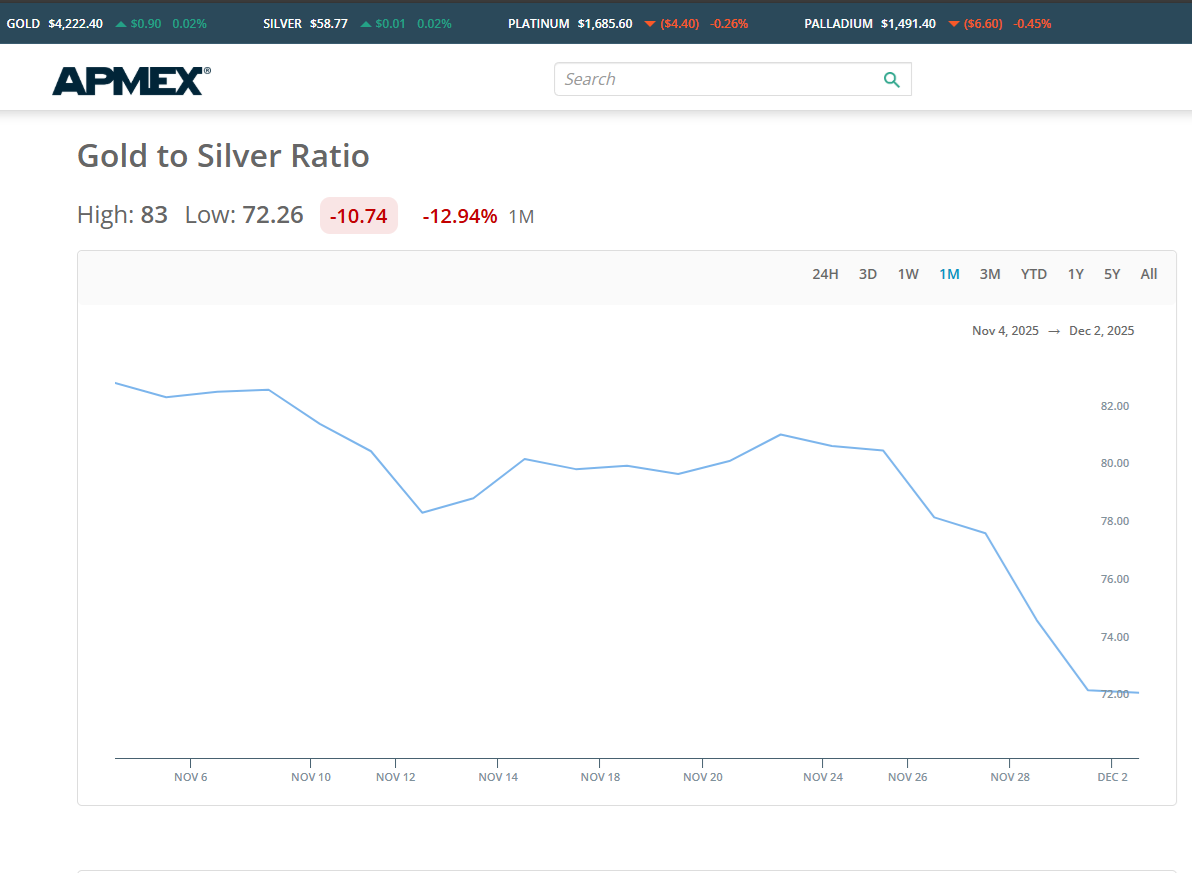The height and width of the screenshot is (873, 1192).
Task: Choose the 1M time range
Action: 949,274
